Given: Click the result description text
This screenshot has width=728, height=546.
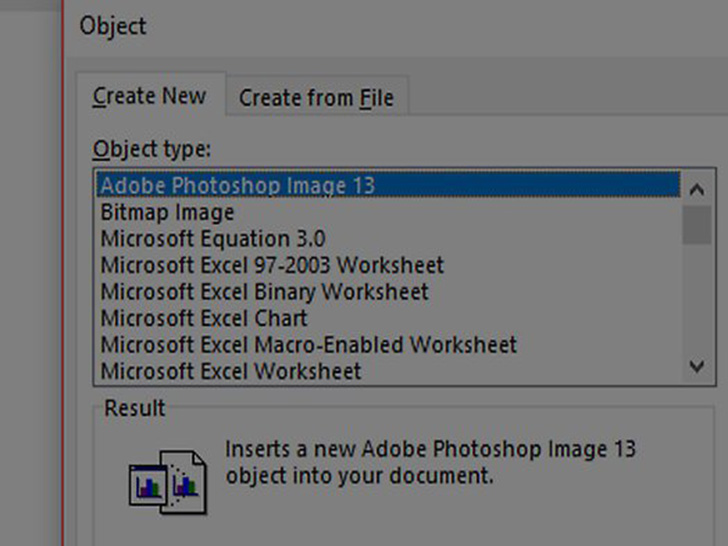Looking at the screenshot, I should coord(430,462).
